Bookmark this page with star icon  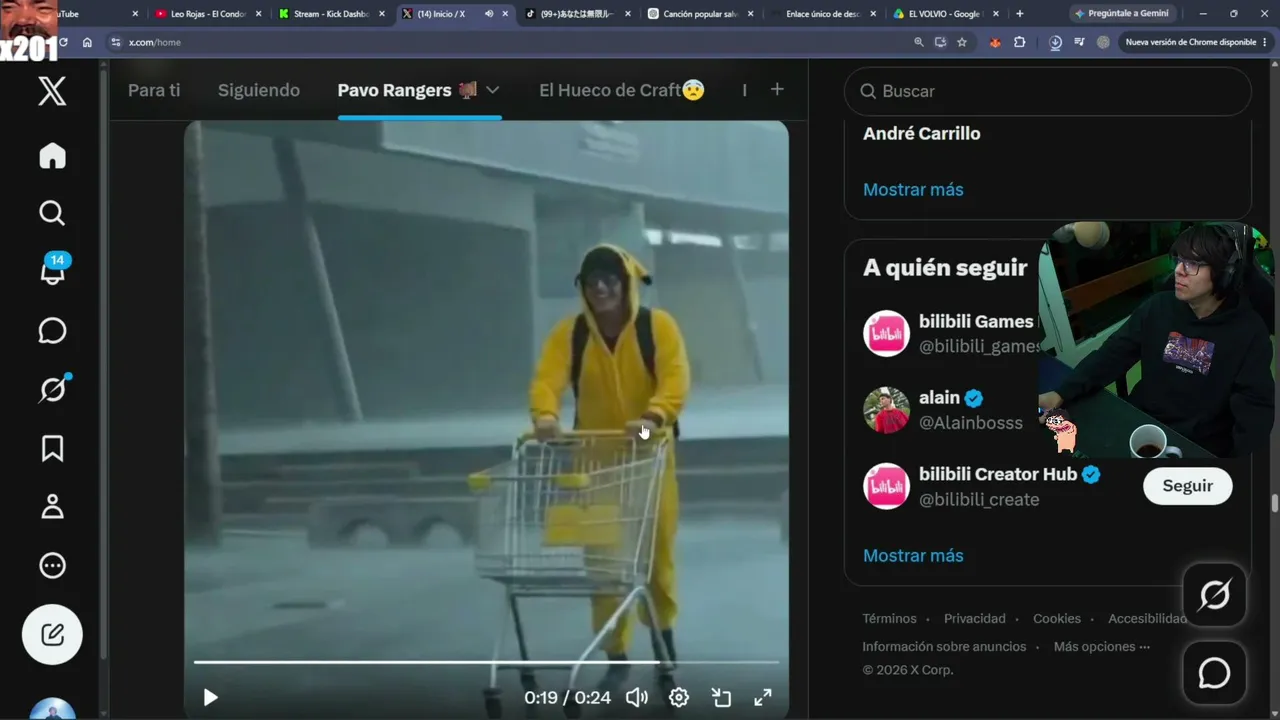962,42
